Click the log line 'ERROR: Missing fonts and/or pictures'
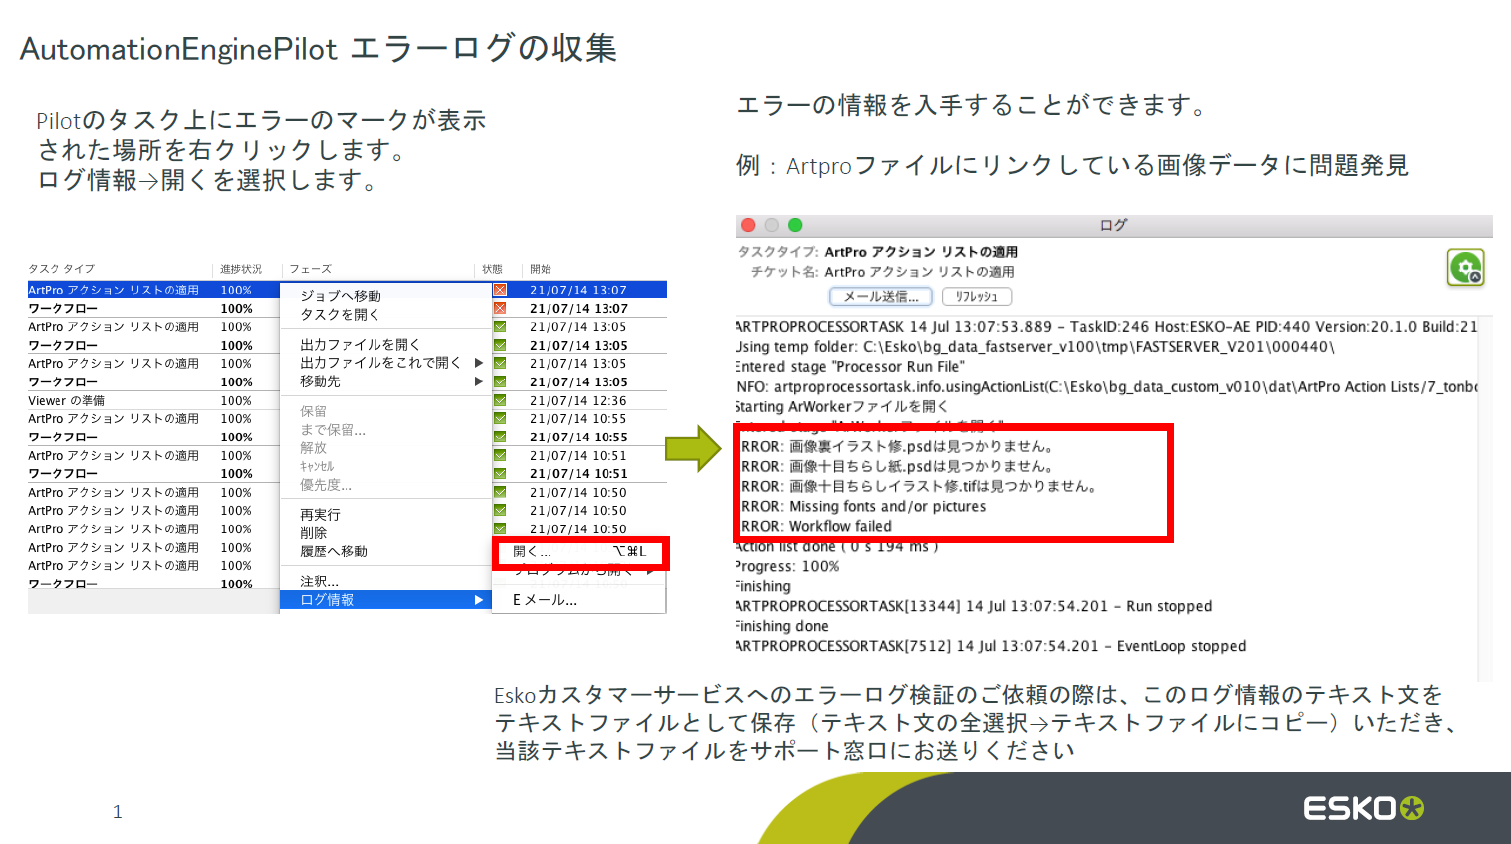 [861, 506]
